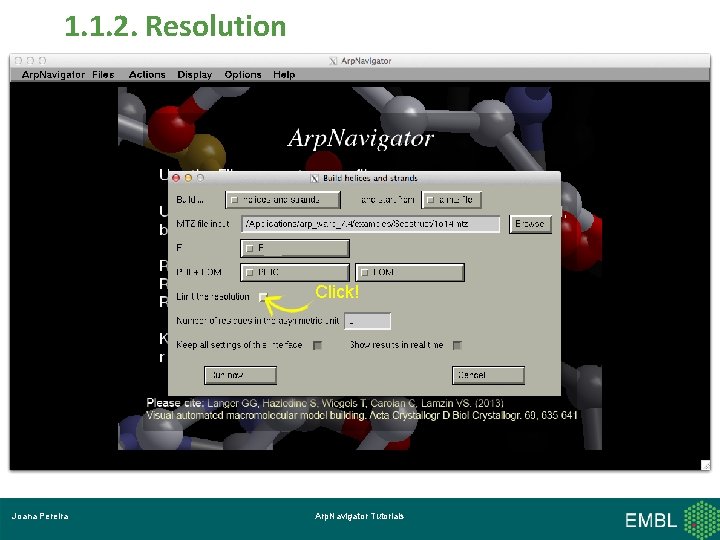
Task: Open the 'and start from' file dropdown
Action: pos(451,200)
